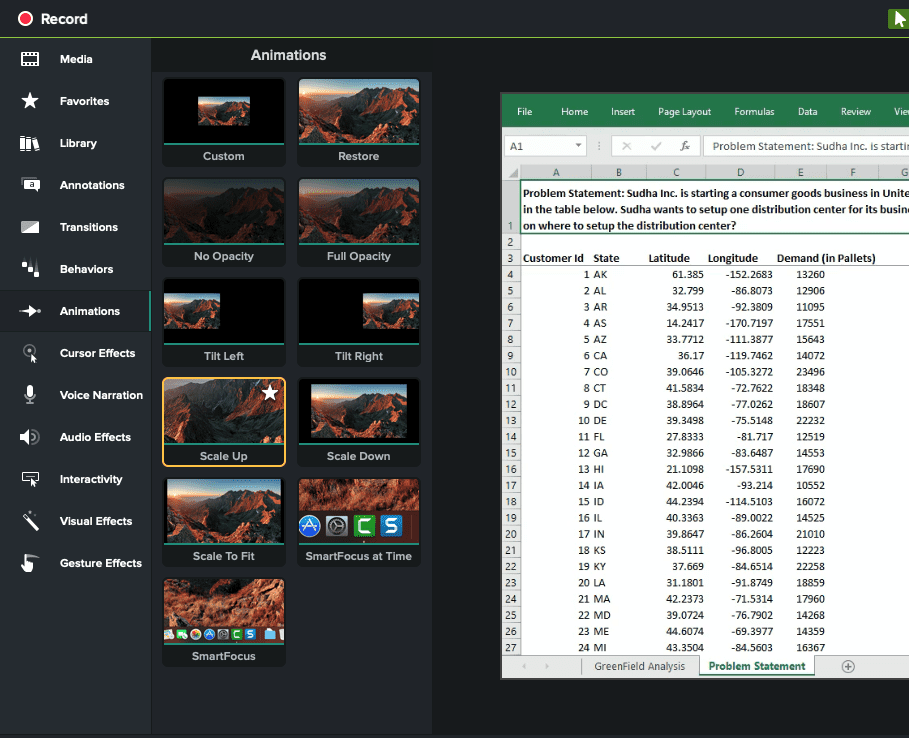
Task: Open Cursor Effects icon
Action: (x=30, y=353)
